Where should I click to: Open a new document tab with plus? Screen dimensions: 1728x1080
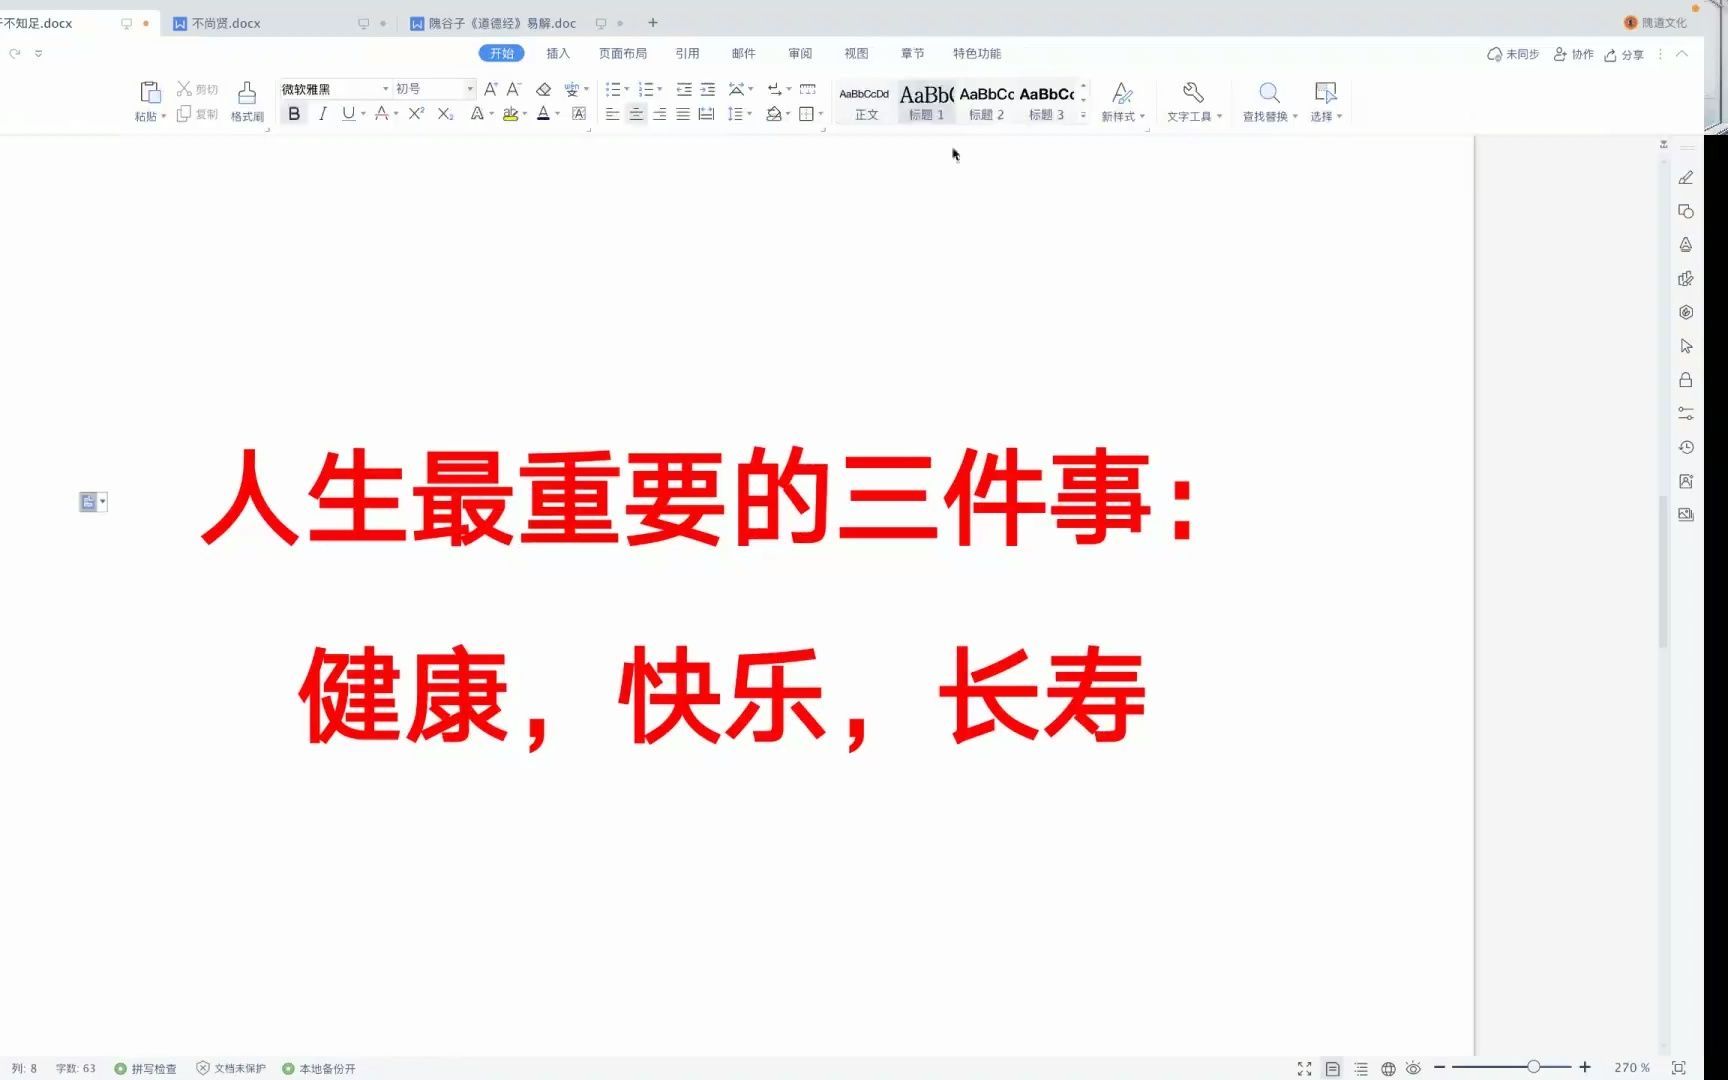[x=653, y=23]
